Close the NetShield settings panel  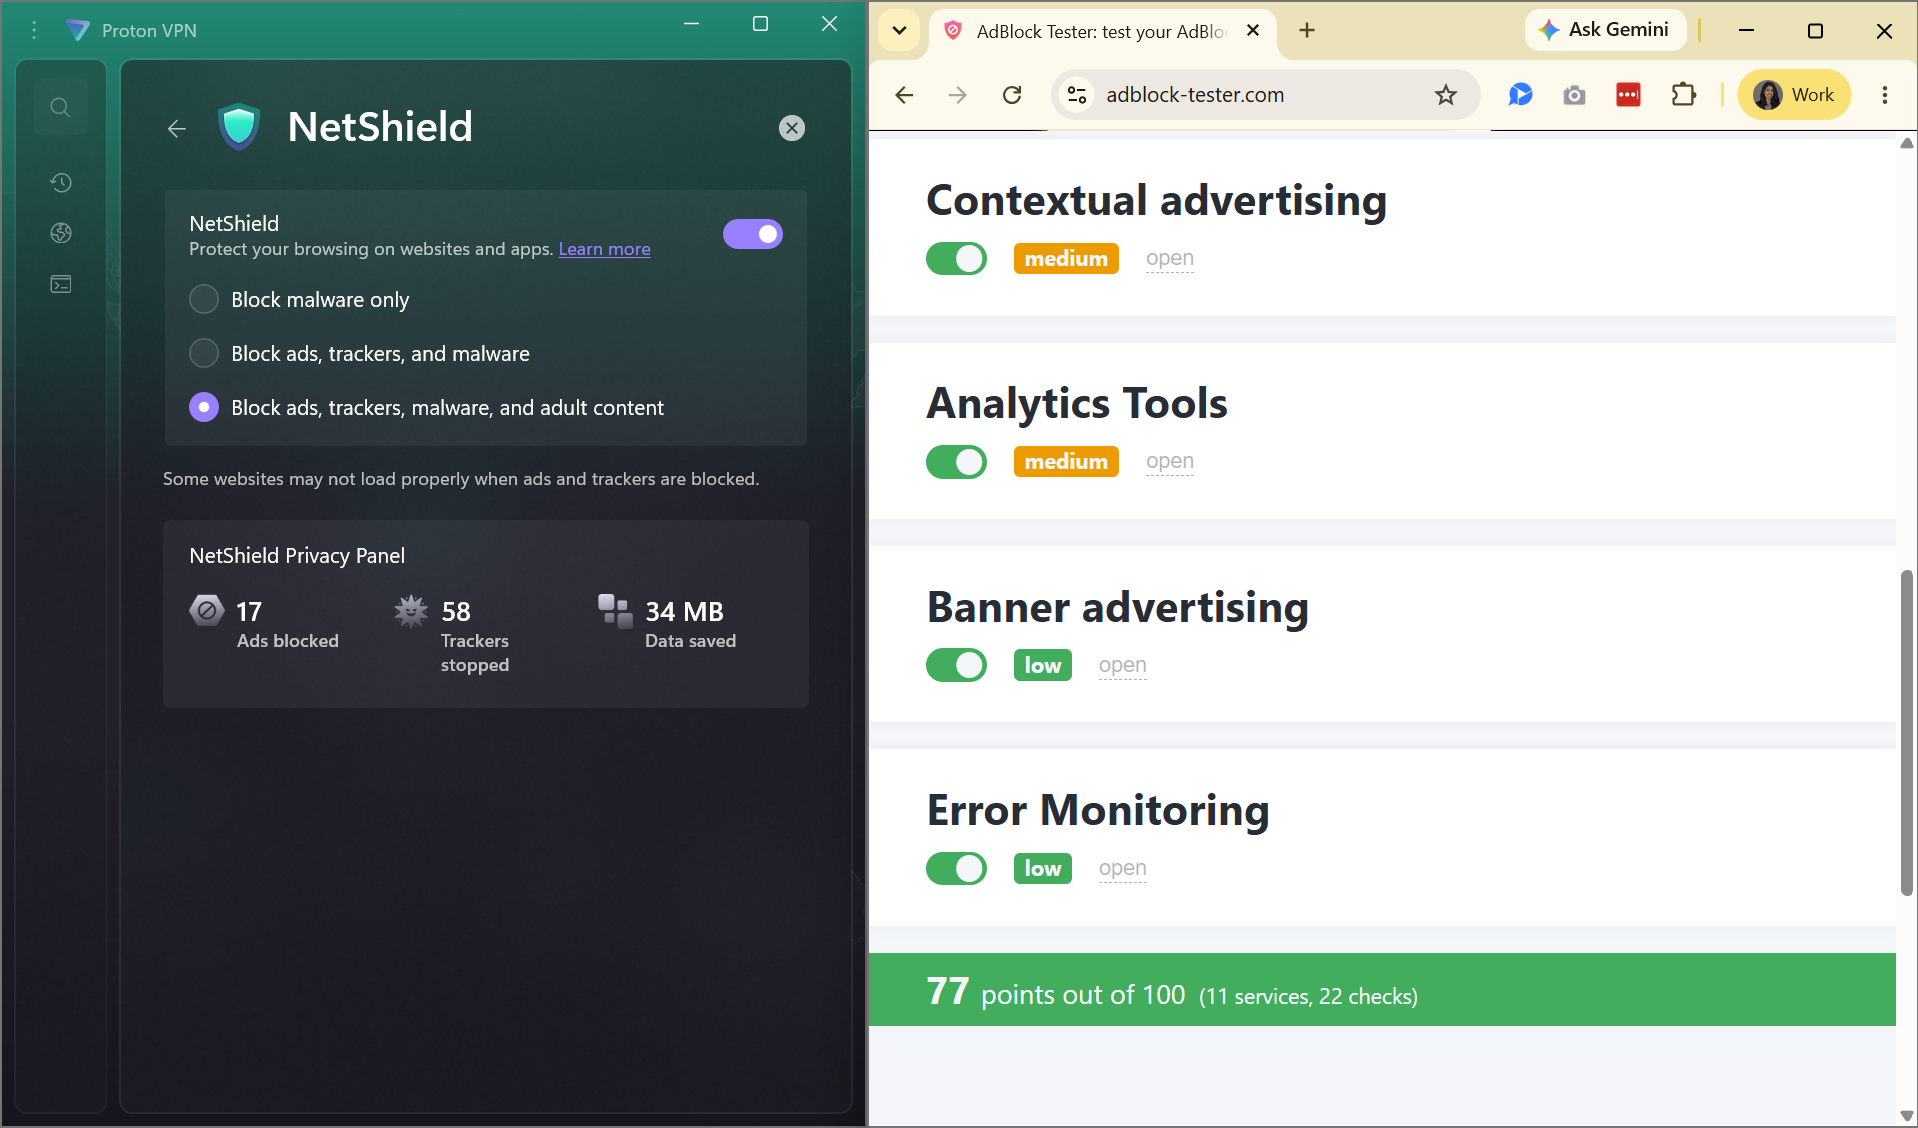(x=792, y=128)
